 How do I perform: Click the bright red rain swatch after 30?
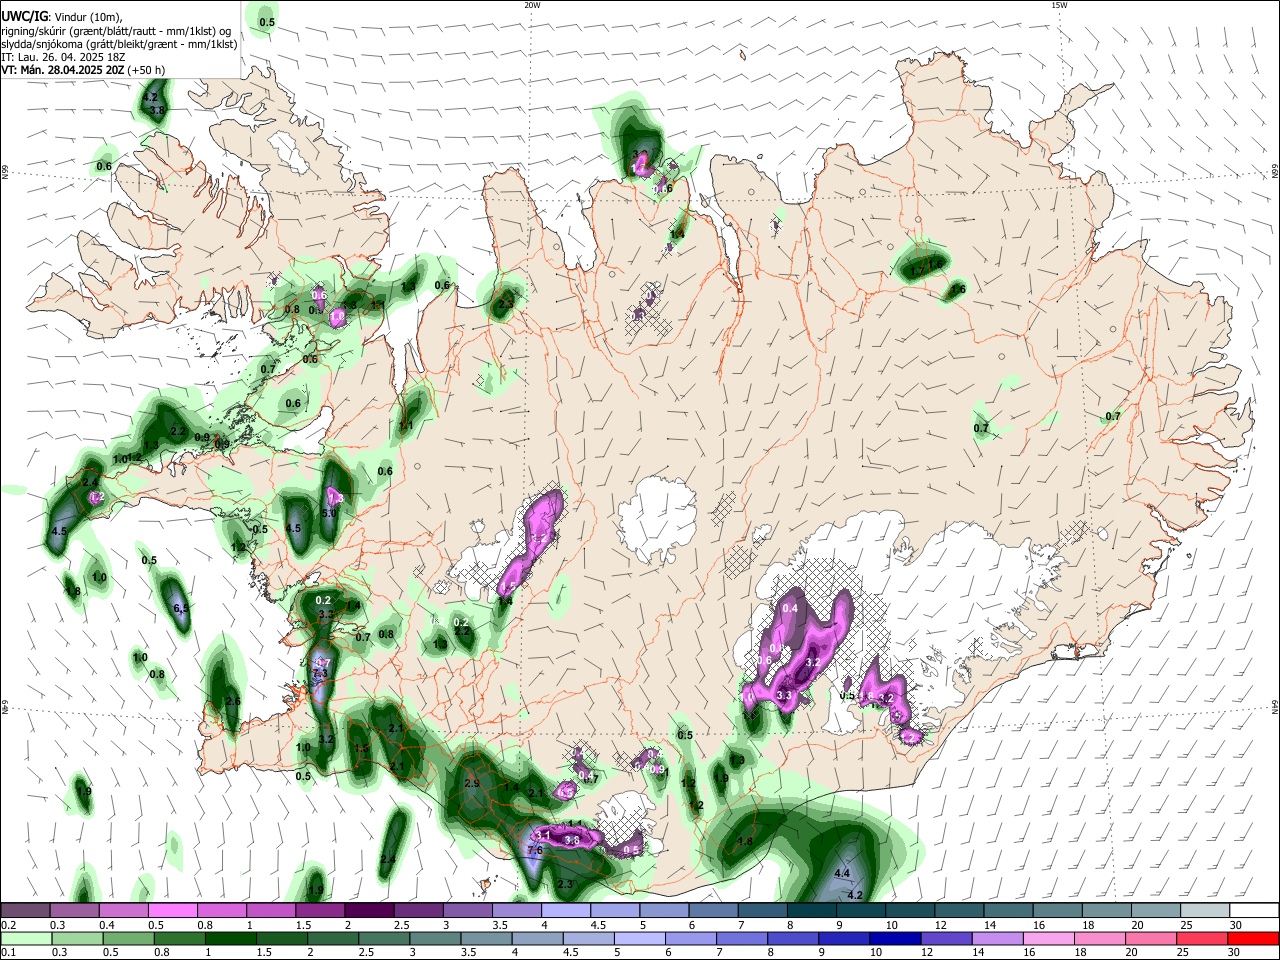tap(1251, 937)
